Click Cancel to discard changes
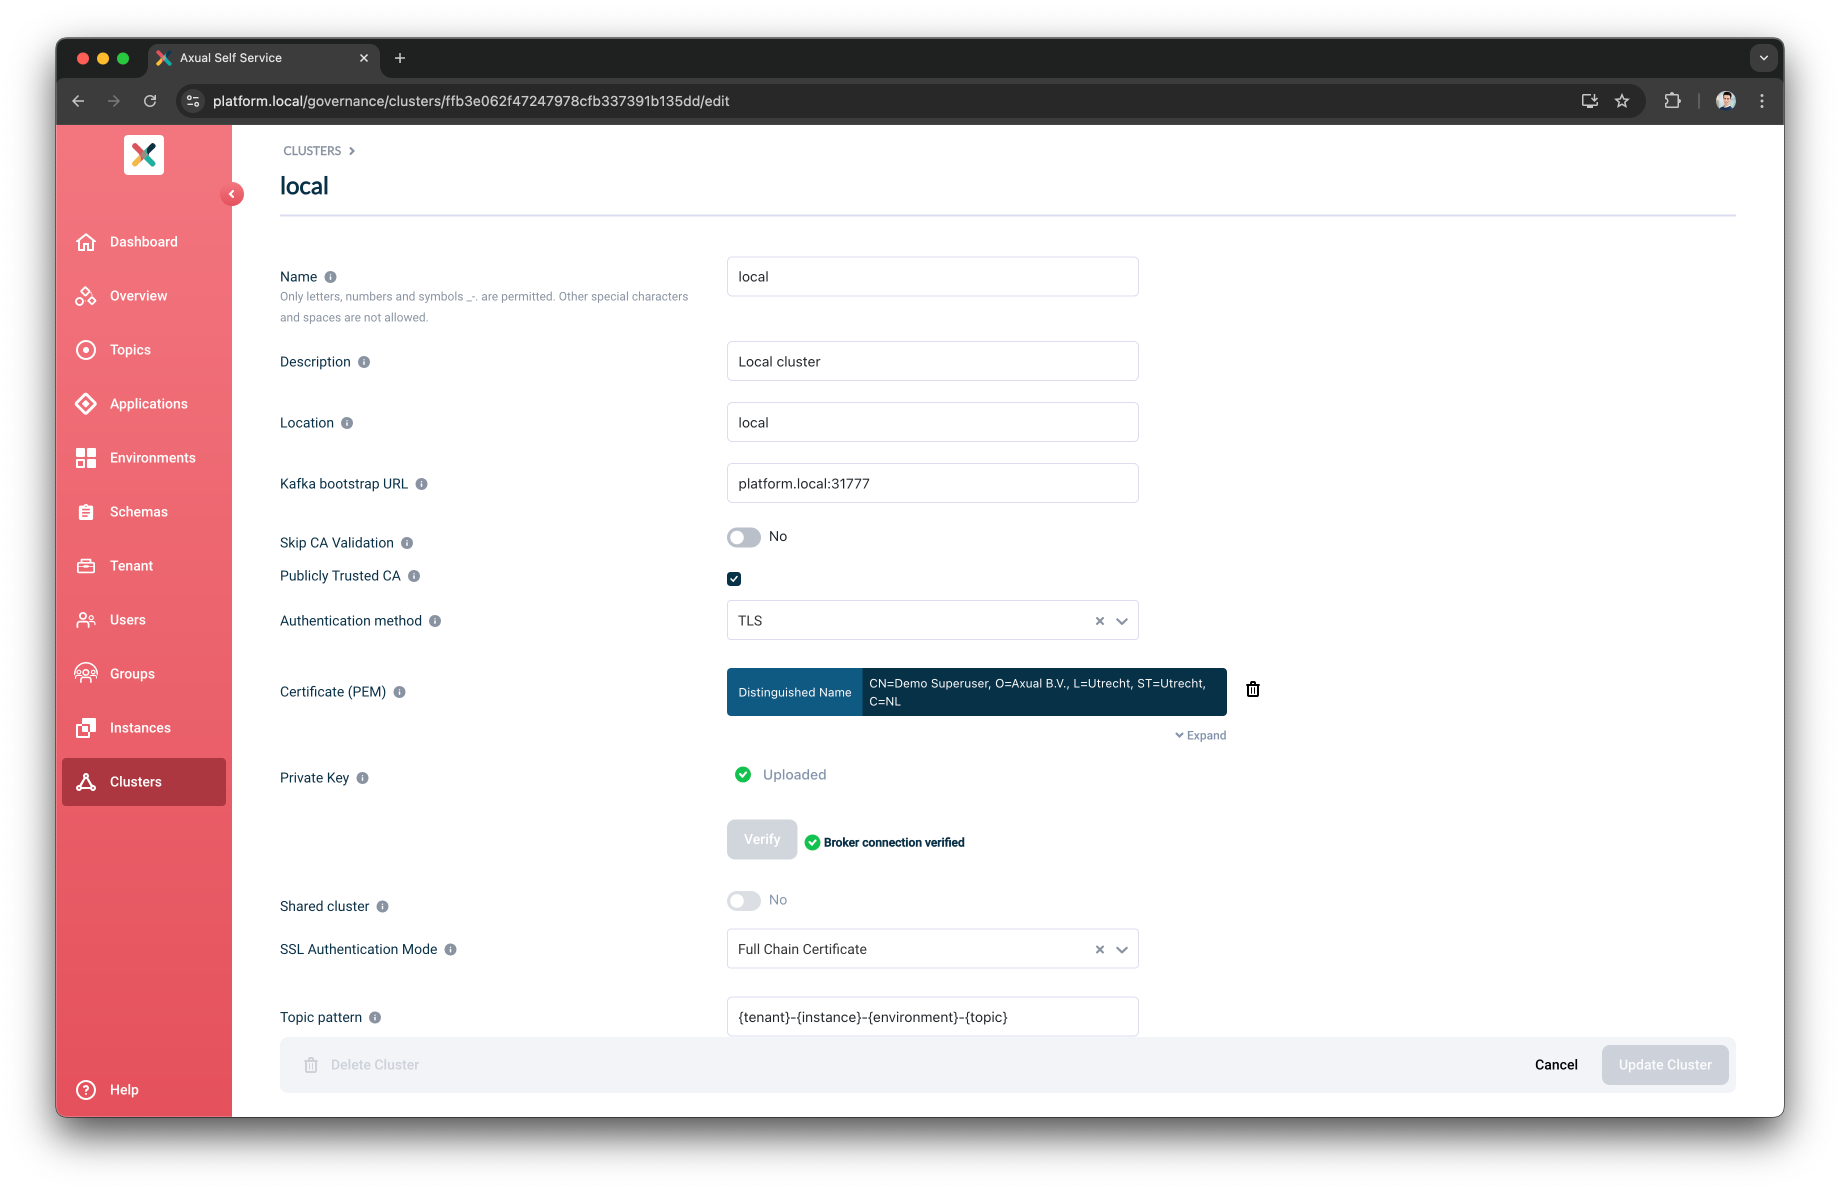Viewport: 1840px width, 1191px height. click(x=1556, y=1065)
